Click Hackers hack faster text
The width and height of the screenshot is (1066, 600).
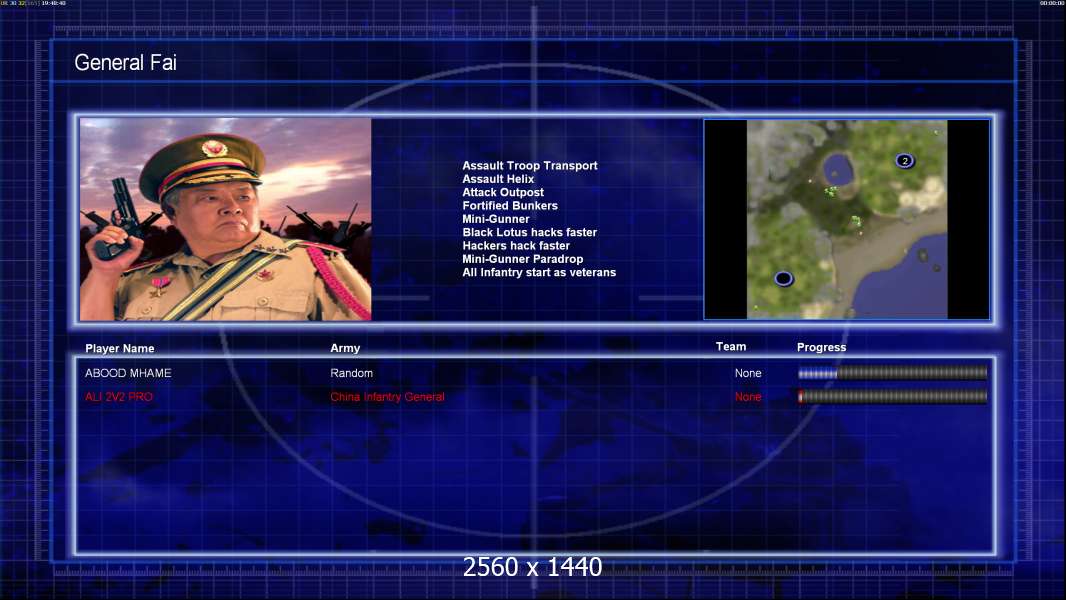click(x=516, y=245)
